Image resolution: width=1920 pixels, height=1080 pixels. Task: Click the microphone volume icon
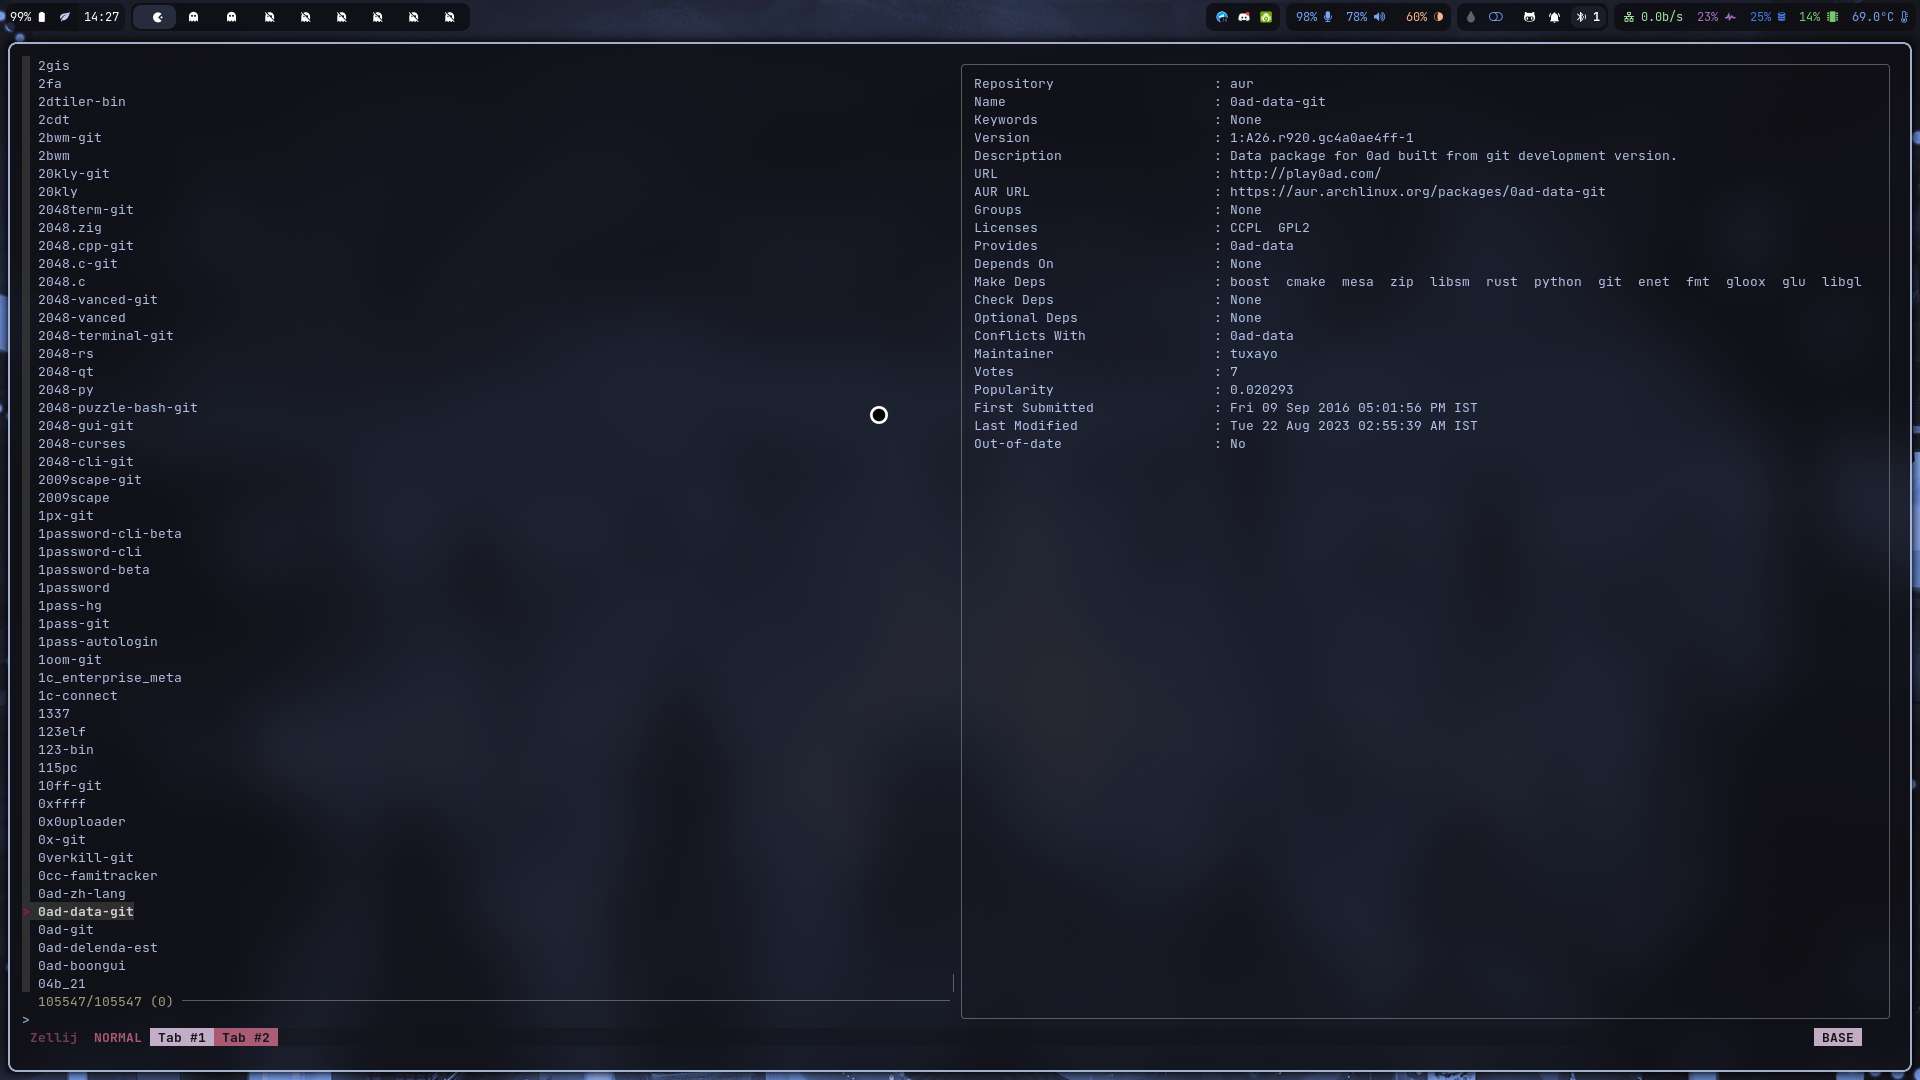pos(1328,17)
